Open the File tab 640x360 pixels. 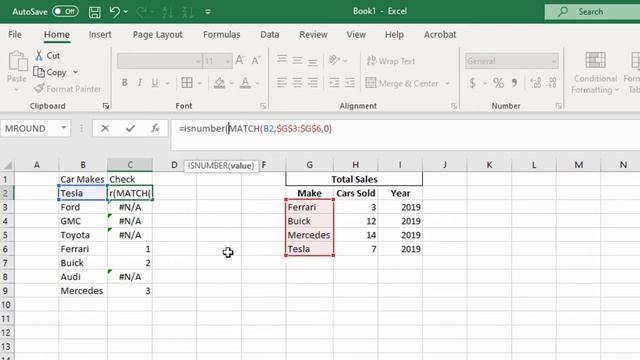click(x=15, y=35)
